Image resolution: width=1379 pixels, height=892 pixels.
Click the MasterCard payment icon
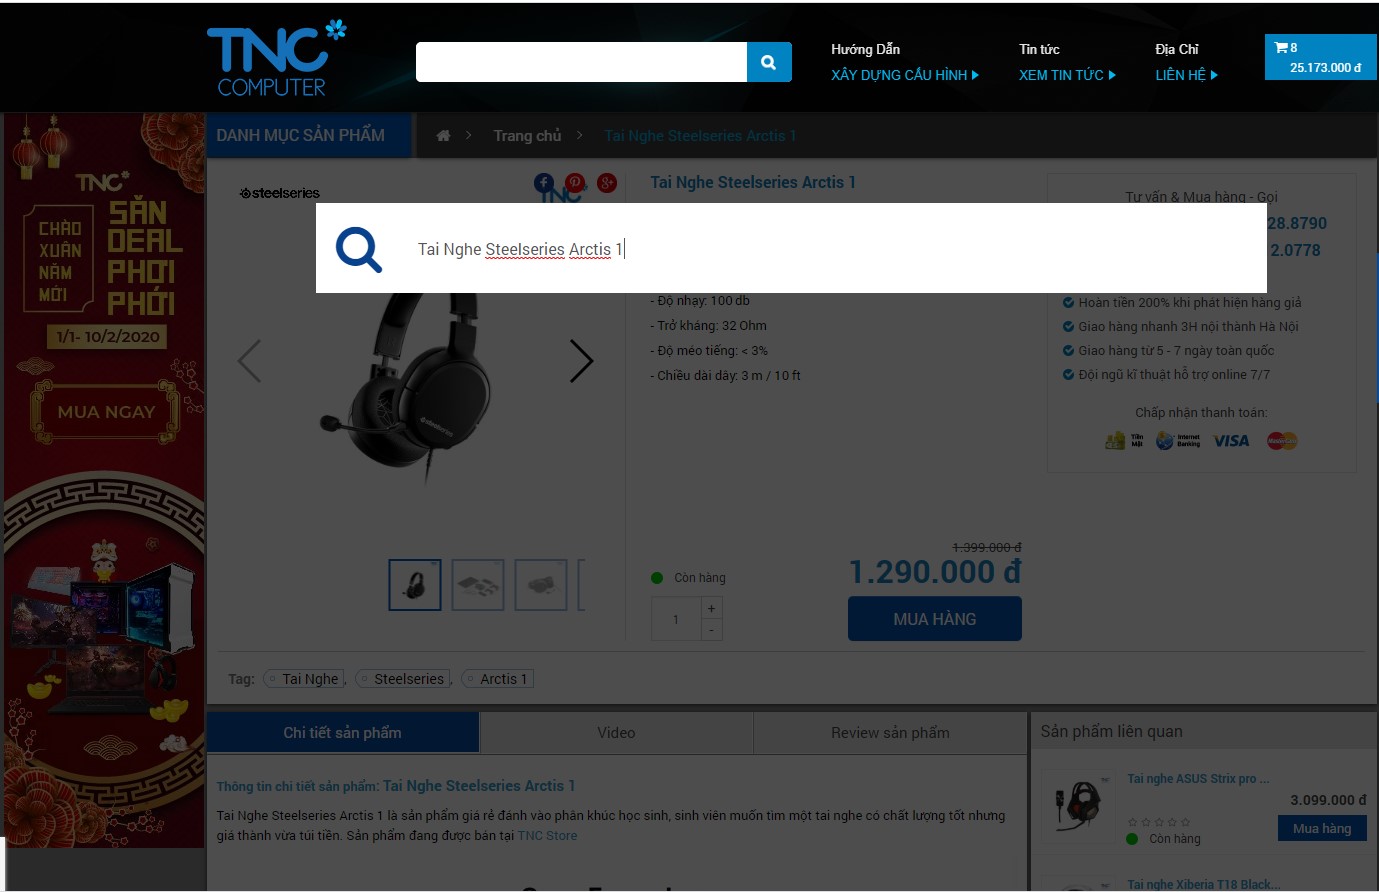(x=1282, y=441)
